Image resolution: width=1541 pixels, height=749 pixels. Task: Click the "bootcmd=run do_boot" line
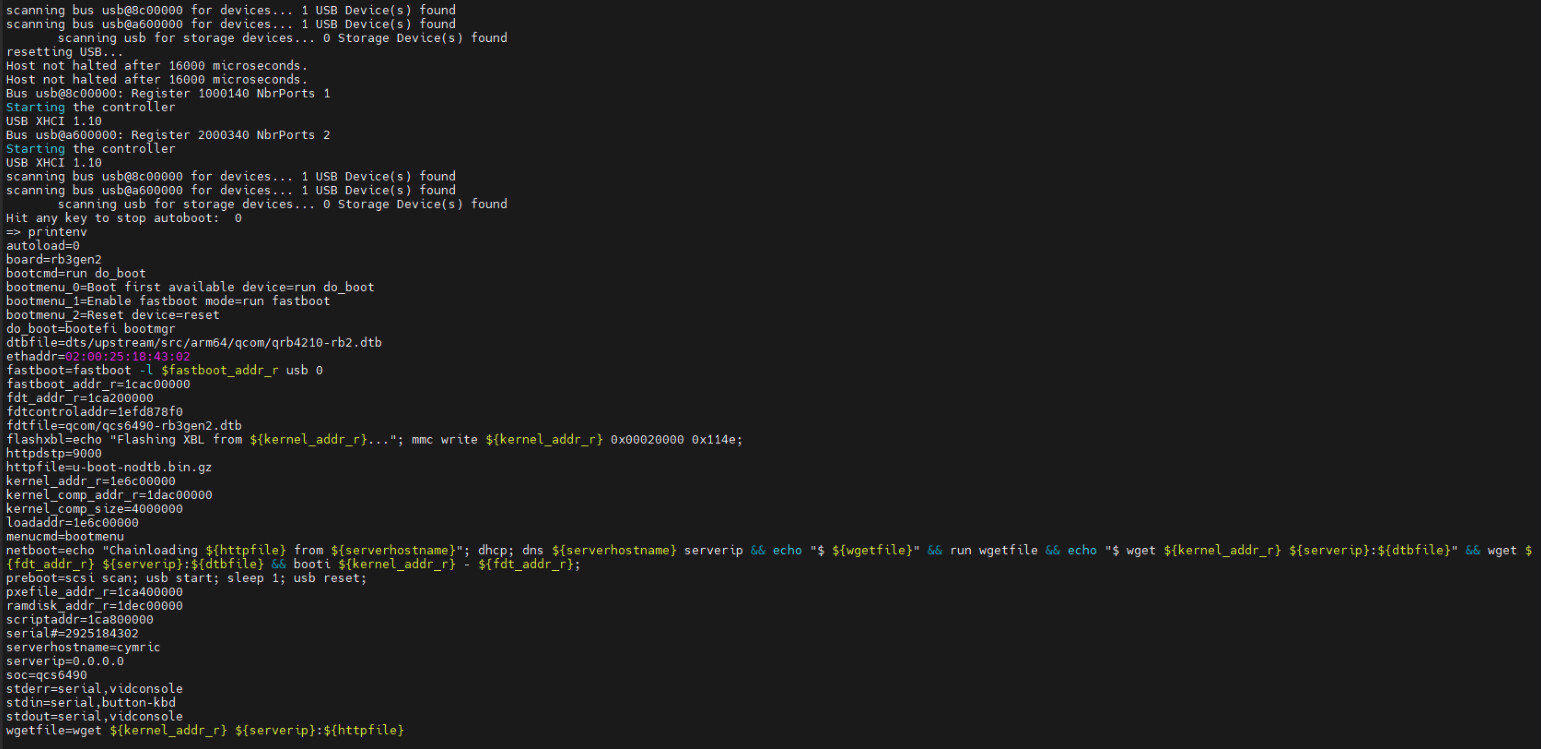click(x=76, y=273)
